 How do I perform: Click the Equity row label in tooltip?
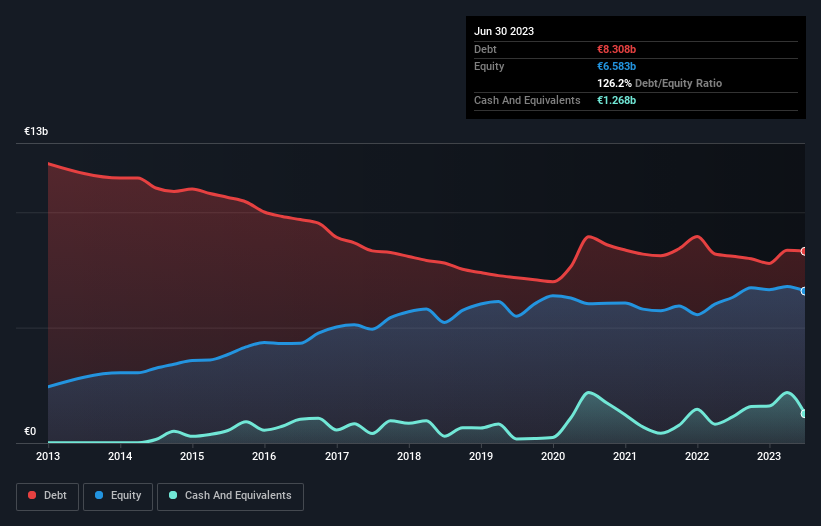point(489,66)
